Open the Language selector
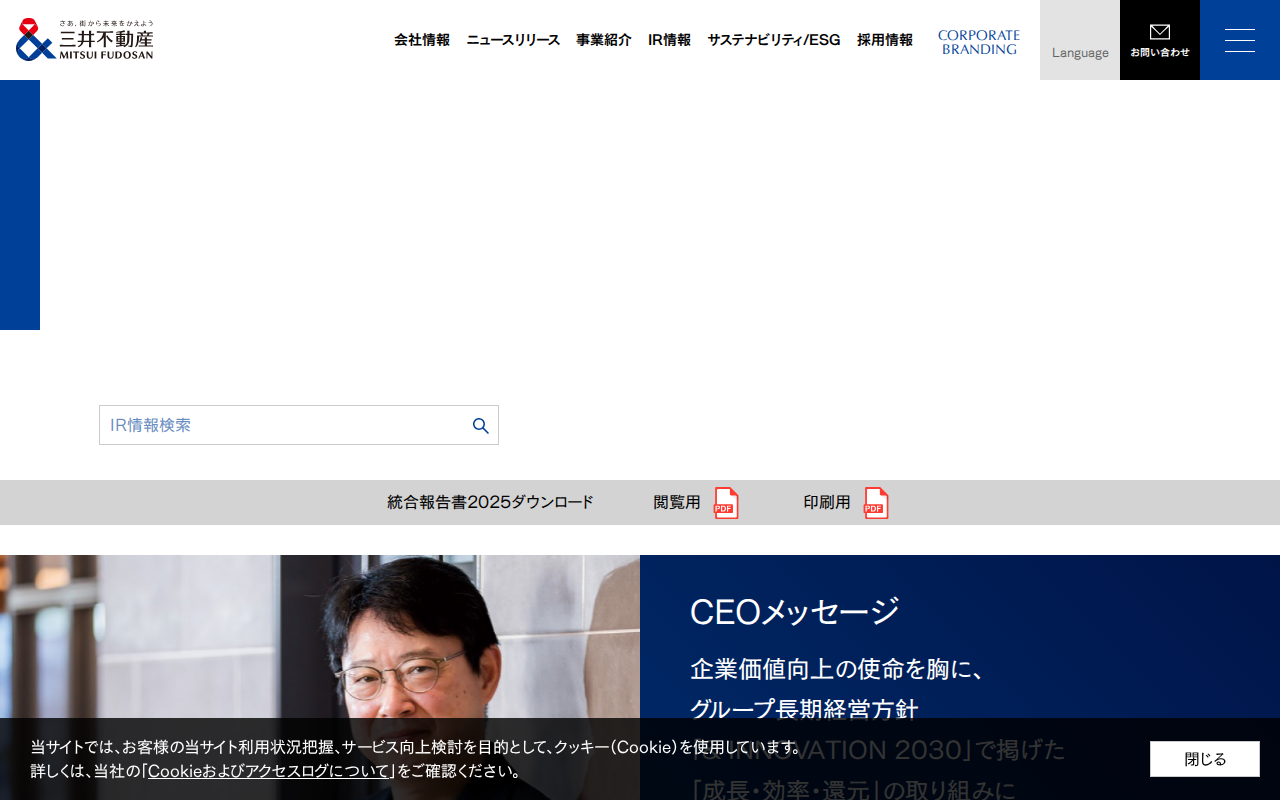The width and height of the screenshot is (1280, 800). click(1080, 40)
